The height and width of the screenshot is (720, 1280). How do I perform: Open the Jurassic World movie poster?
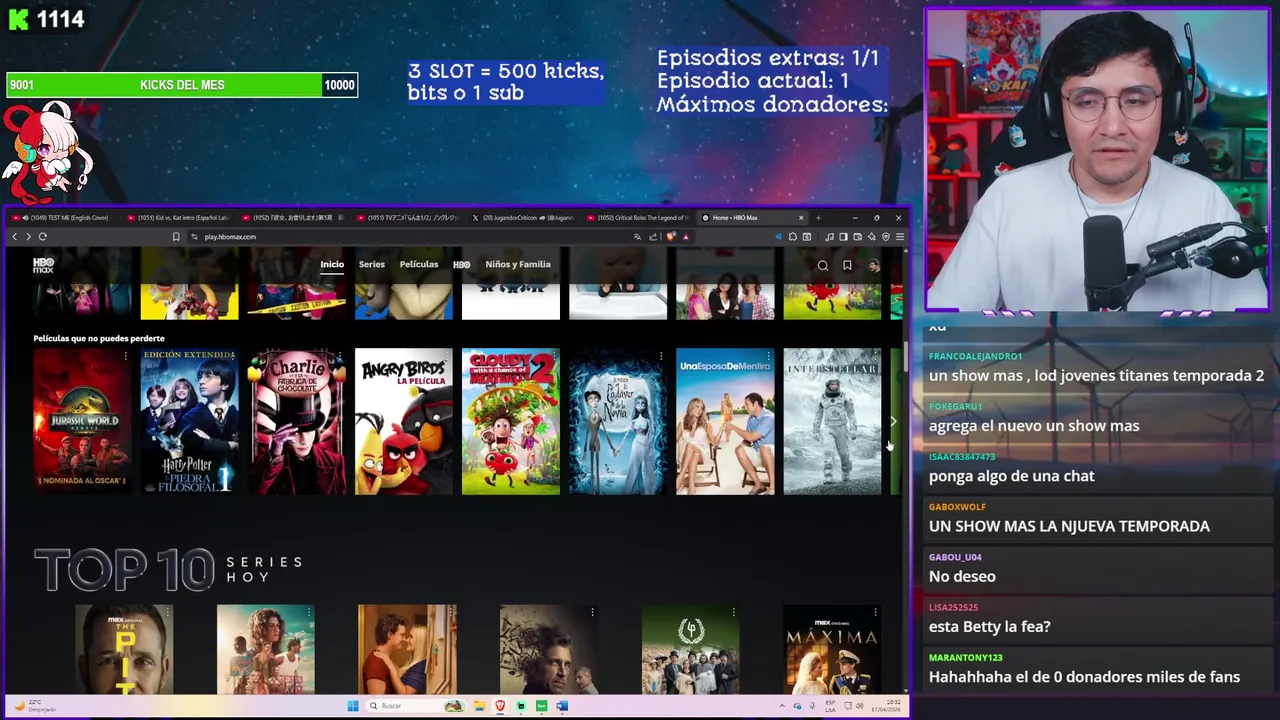[x=82, y=421]
